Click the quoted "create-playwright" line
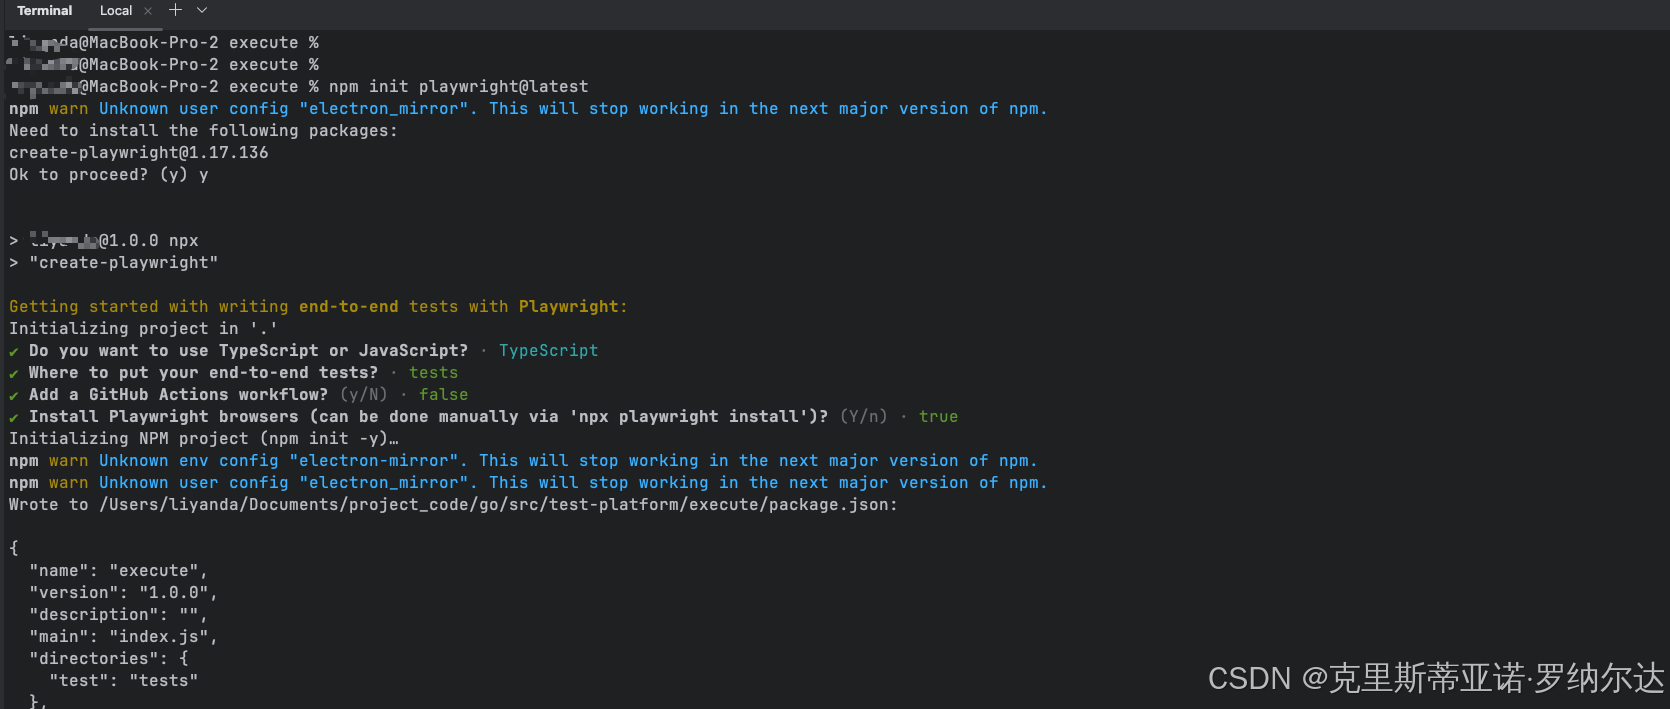Screen dimensions: 1670x709 [124, 263]
